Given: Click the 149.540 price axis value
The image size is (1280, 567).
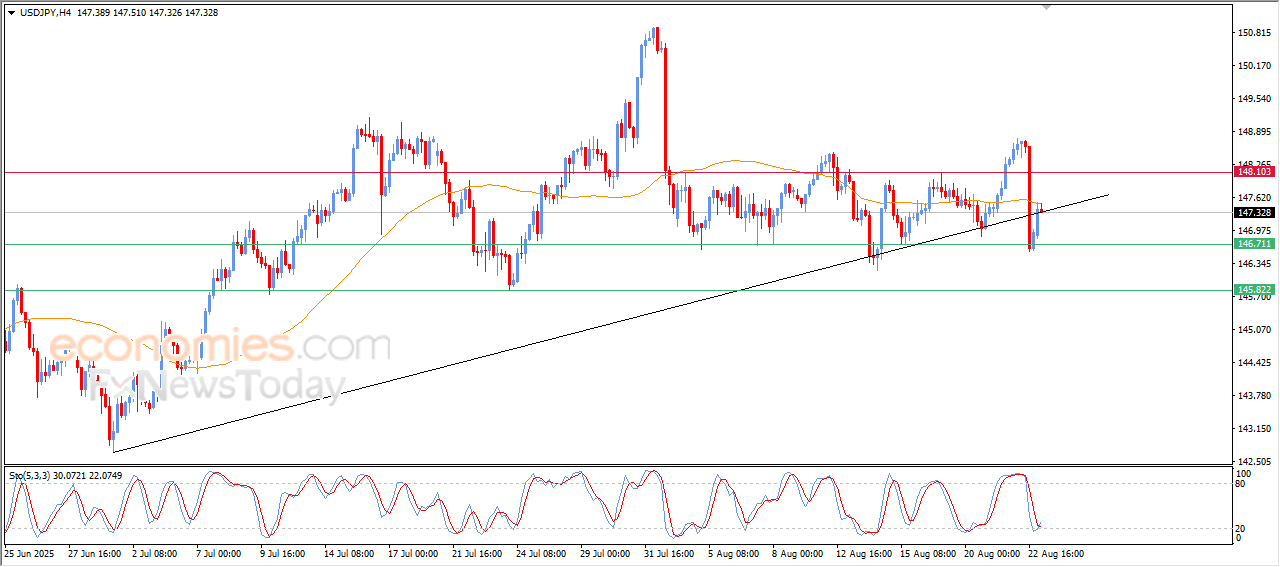Looking at the screenshot, I should point(1254,99).
